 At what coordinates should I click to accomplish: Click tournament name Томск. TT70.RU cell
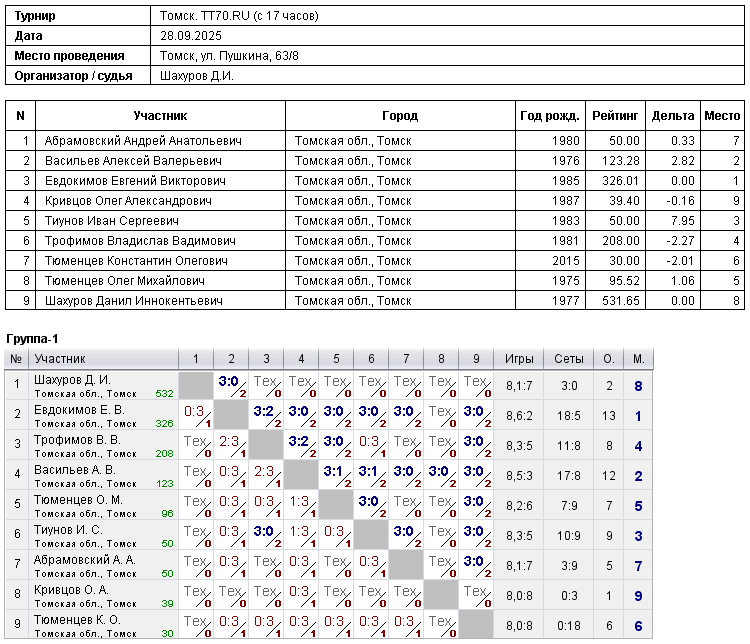(x=240, y=16)
